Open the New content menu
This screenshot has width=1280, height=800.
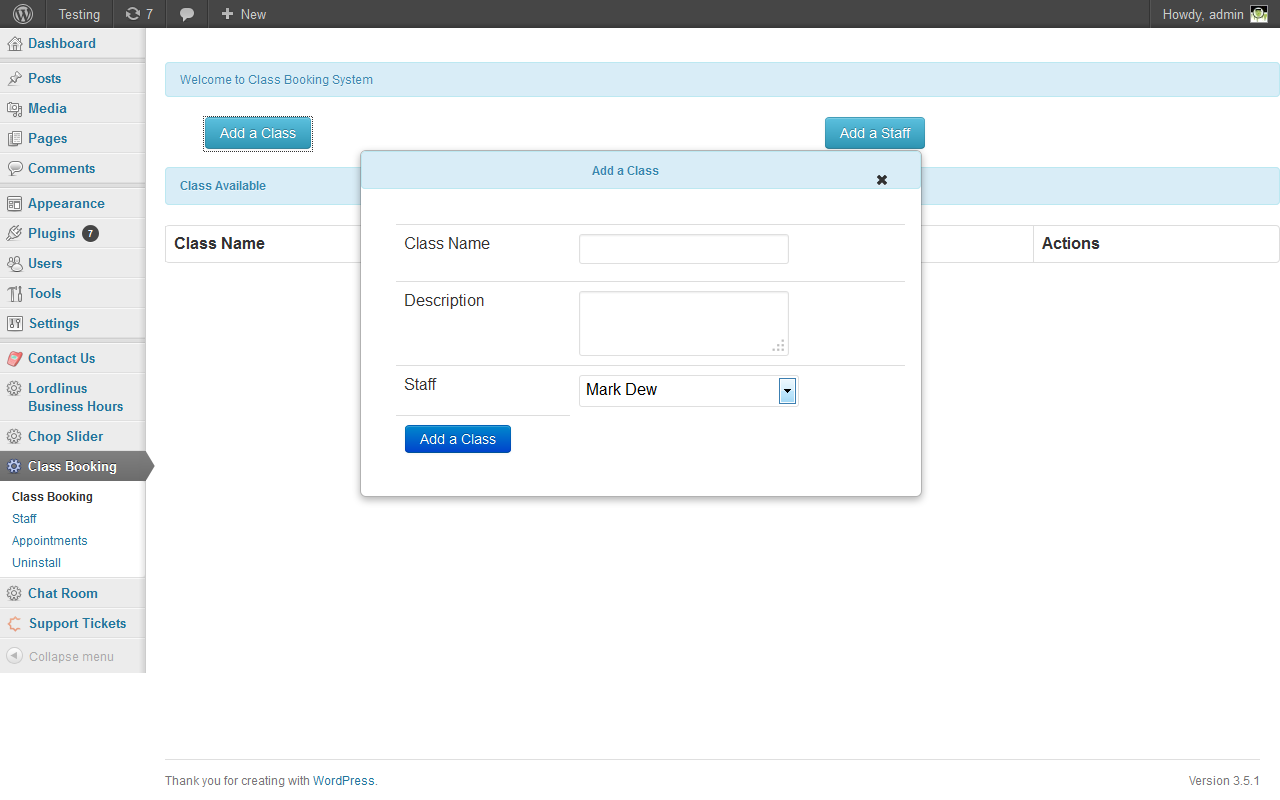[x=243, y=14]
